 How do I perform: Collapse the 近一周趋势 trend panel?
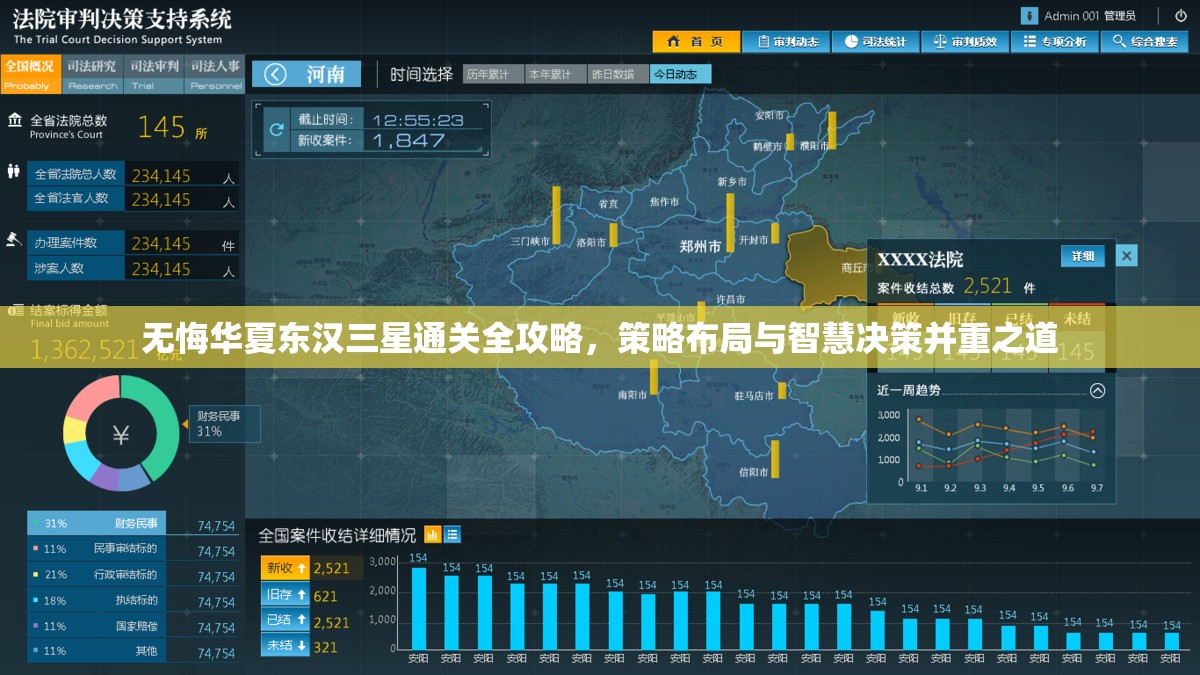coord(1097,391)
